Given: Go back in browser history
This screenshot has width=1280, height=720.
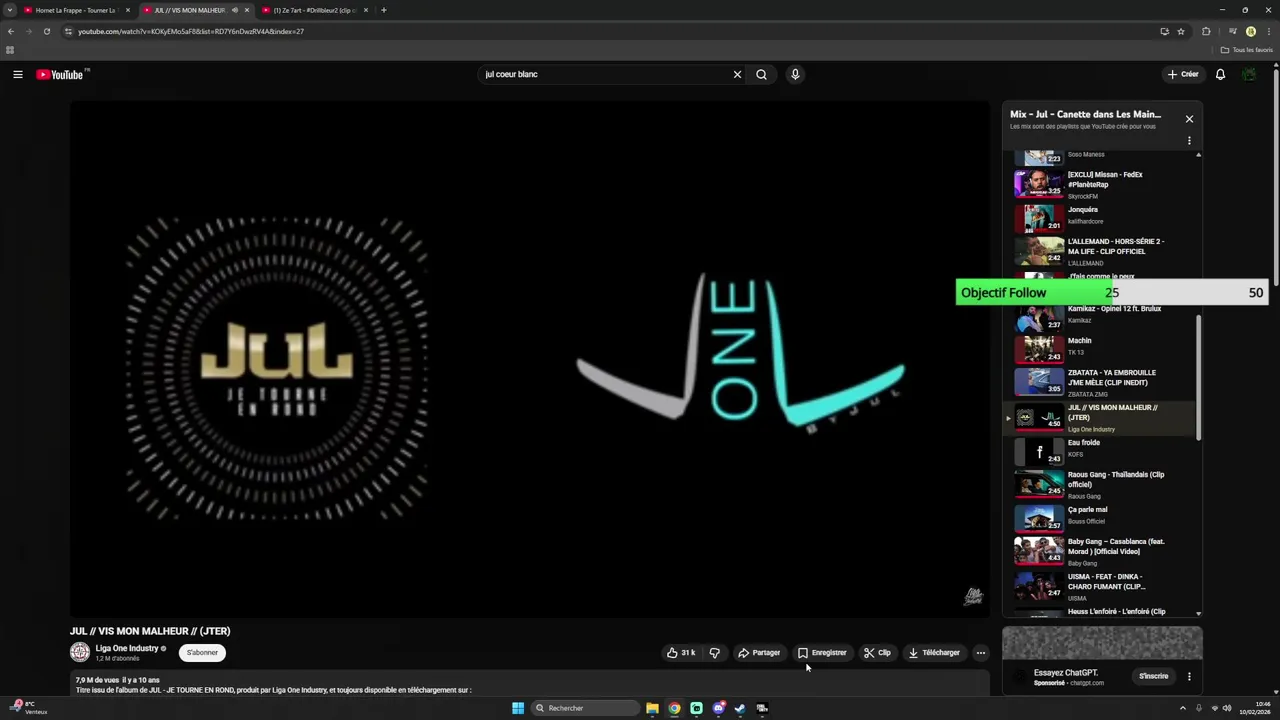Looking at the screenshot, I should 10,31.
